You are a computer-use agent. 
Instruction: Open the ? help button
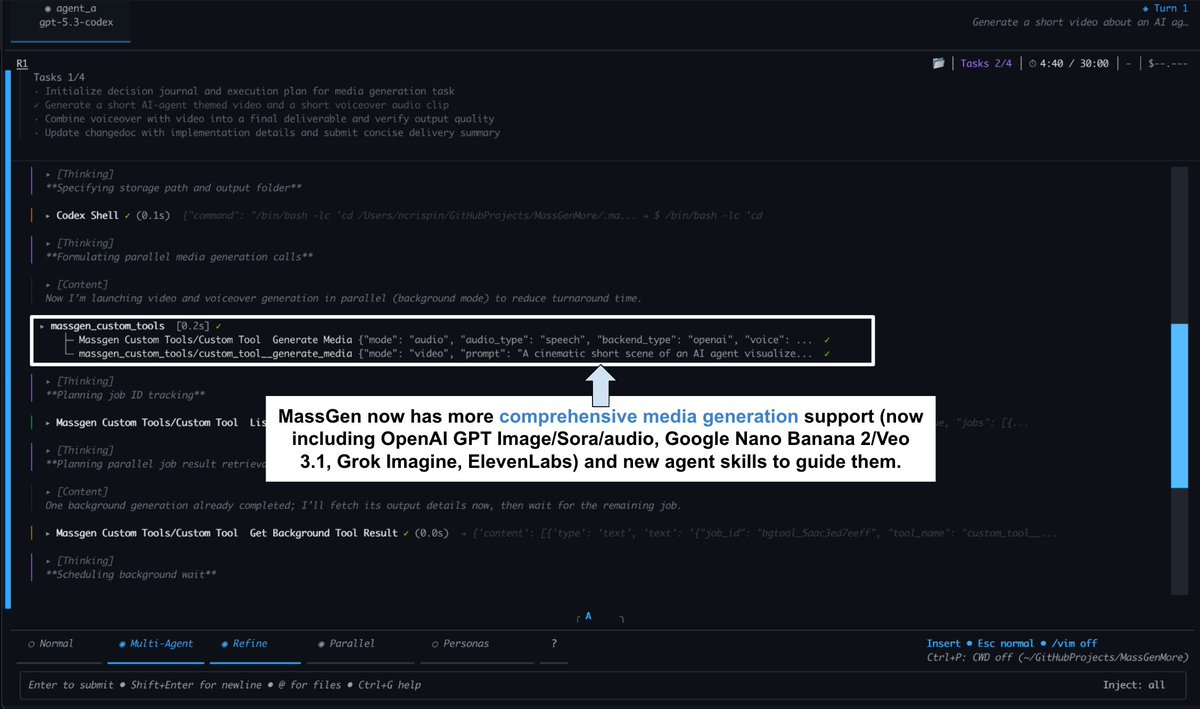coord(554,644)
